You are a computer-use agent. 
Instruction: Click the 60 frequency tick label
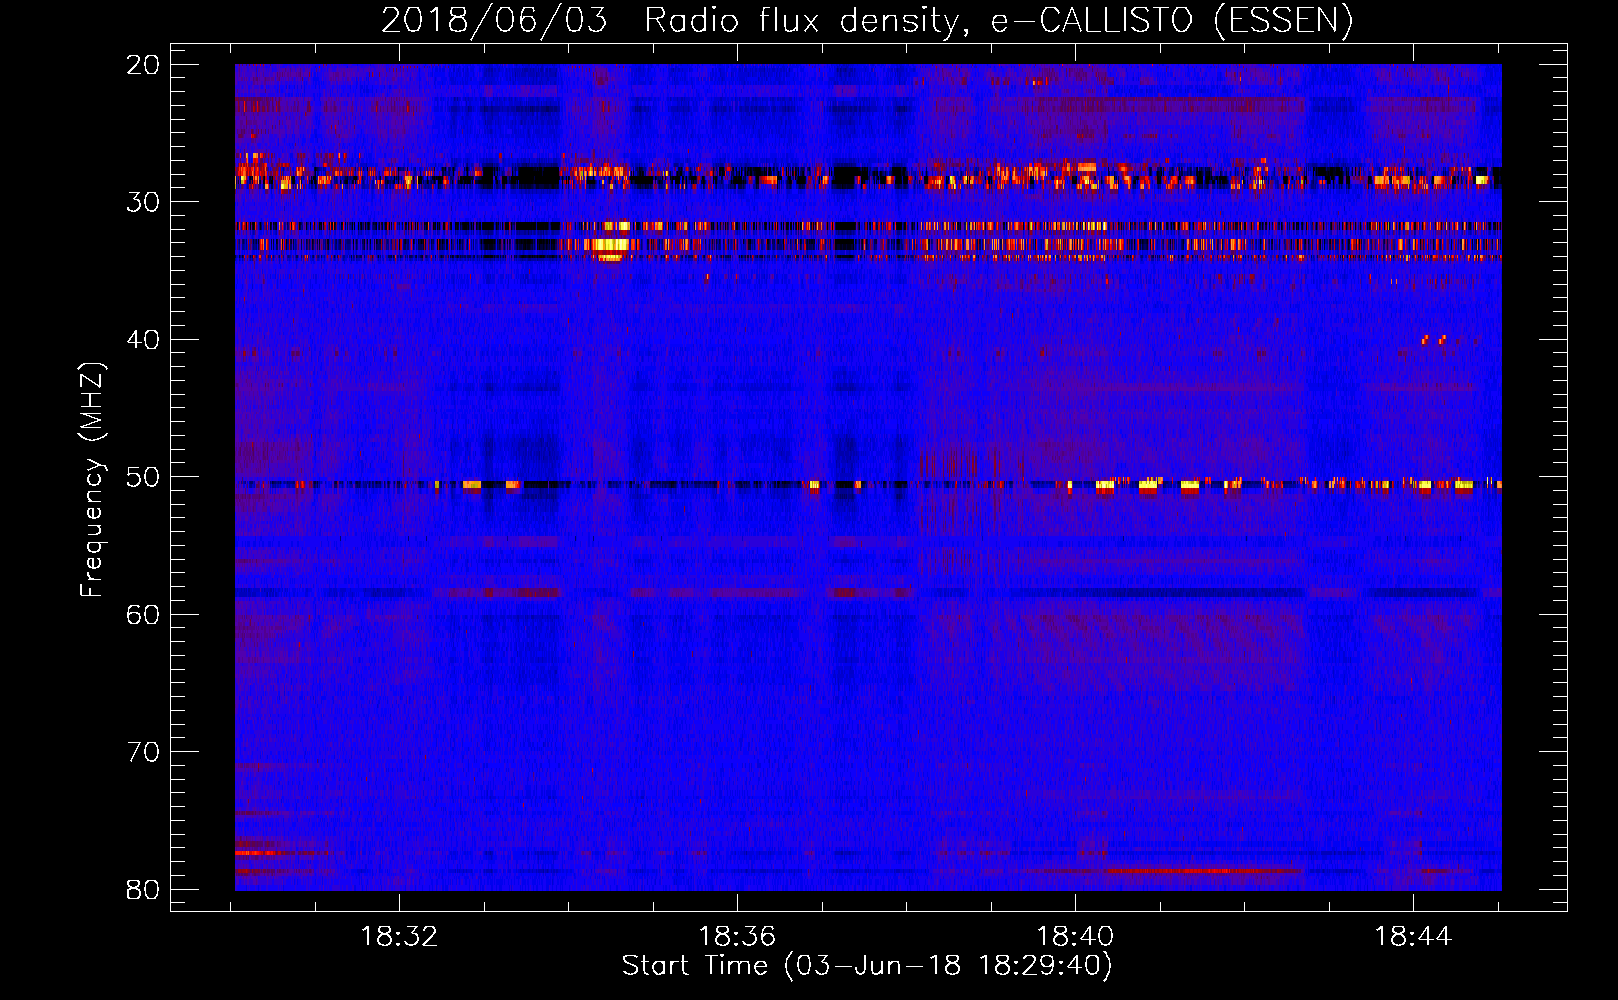[x=143, y=614]
